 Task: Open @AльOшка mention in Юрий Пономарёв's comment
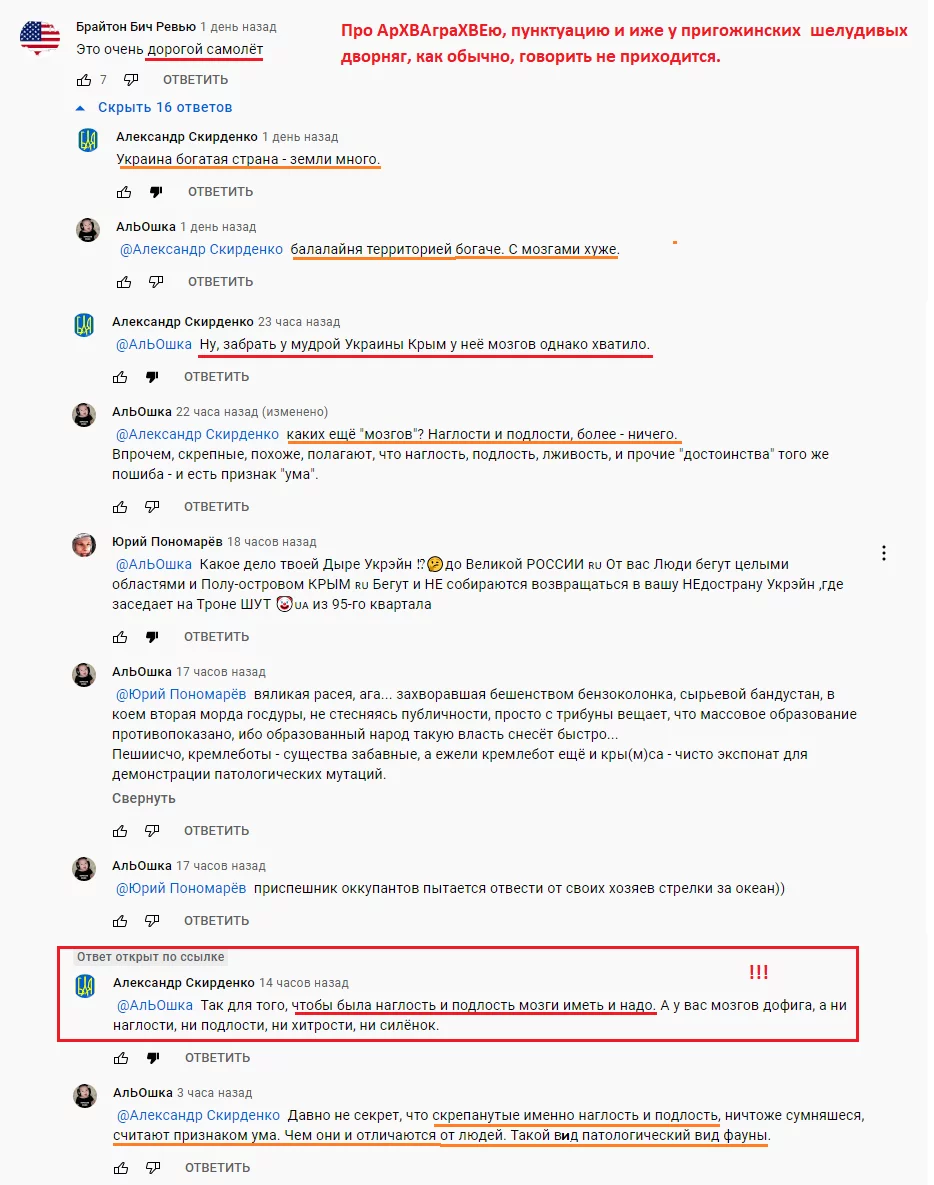[x=153, y=564]
